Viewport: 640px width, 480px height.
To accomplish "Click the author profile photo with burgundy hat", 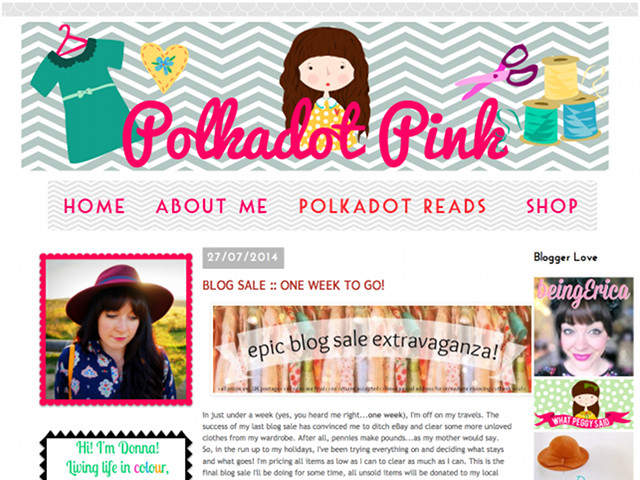I will point(116,329).
